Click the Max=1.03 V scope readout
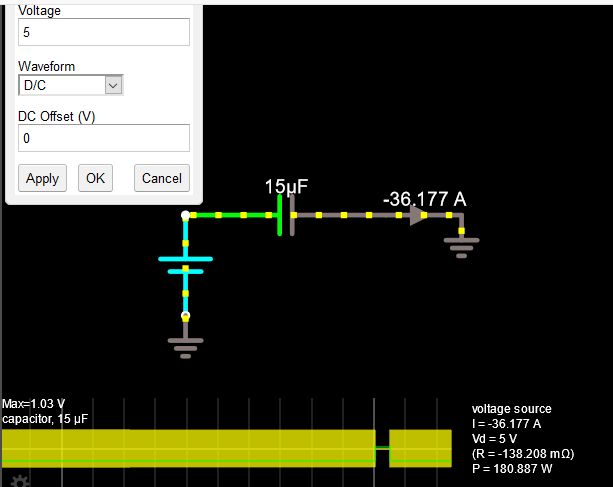The image size is (613, 487). pyautogui.click(x=33, y=404)
